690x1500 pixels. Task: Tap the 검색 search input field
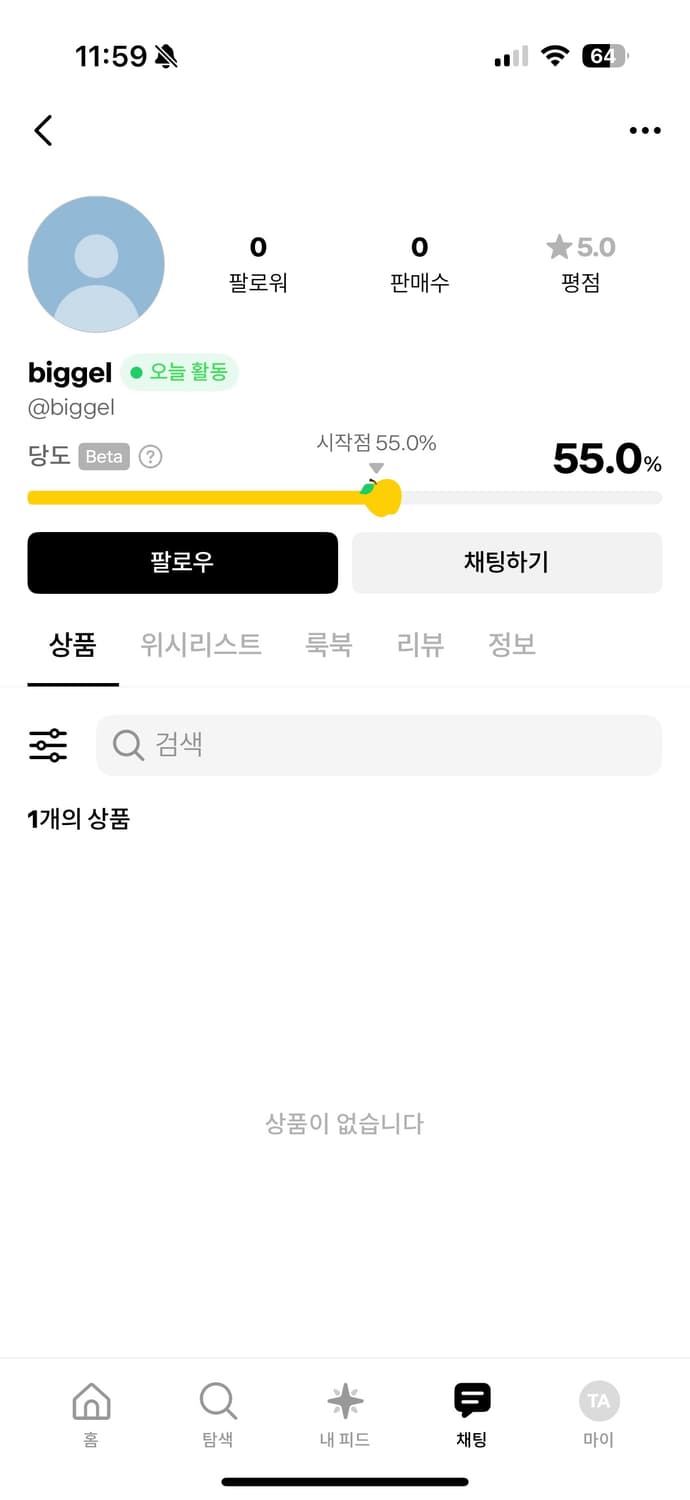(x=378, y=744)
